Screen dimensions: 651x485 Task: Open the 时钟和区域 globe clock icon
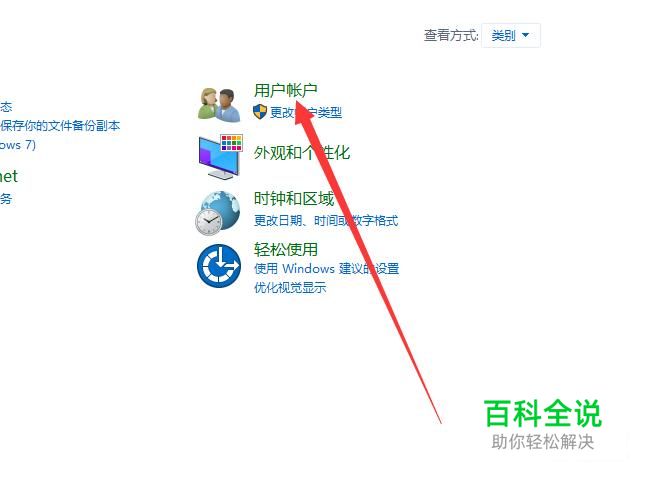(x=218, y=213)
